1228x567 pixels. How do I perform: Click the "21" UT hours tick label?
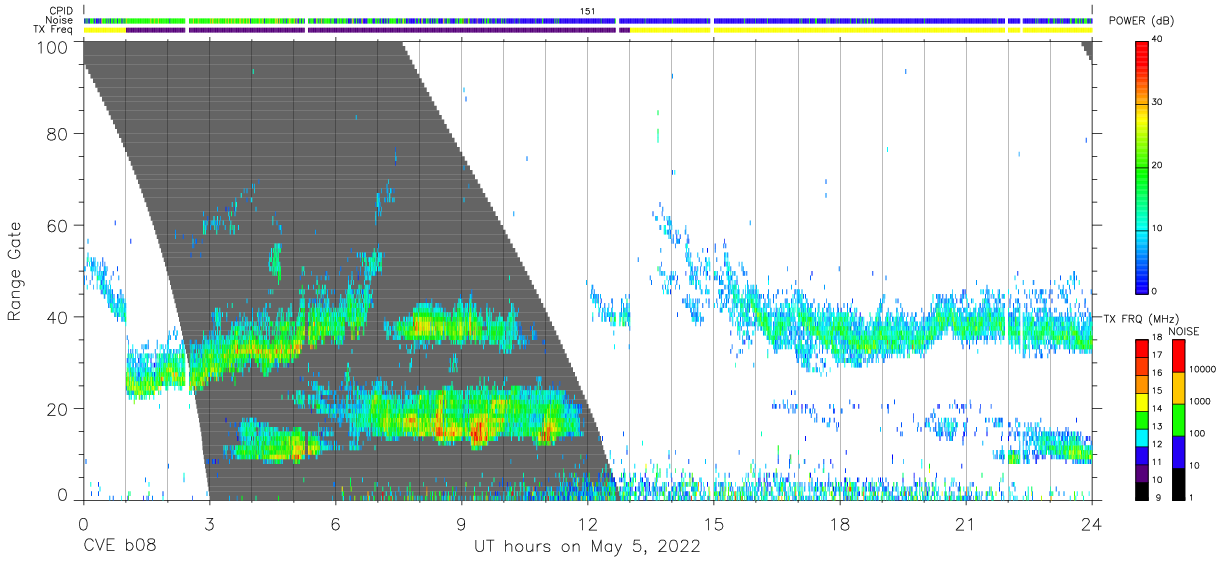click(966, 523)
